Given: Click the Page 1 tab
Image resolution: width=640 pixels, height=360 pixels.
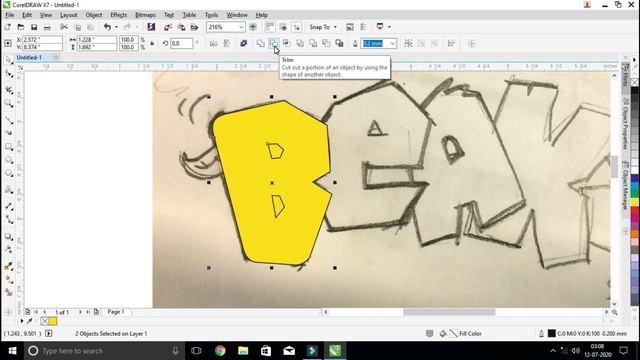Looking at the screenshot, I should coord(116,312).
